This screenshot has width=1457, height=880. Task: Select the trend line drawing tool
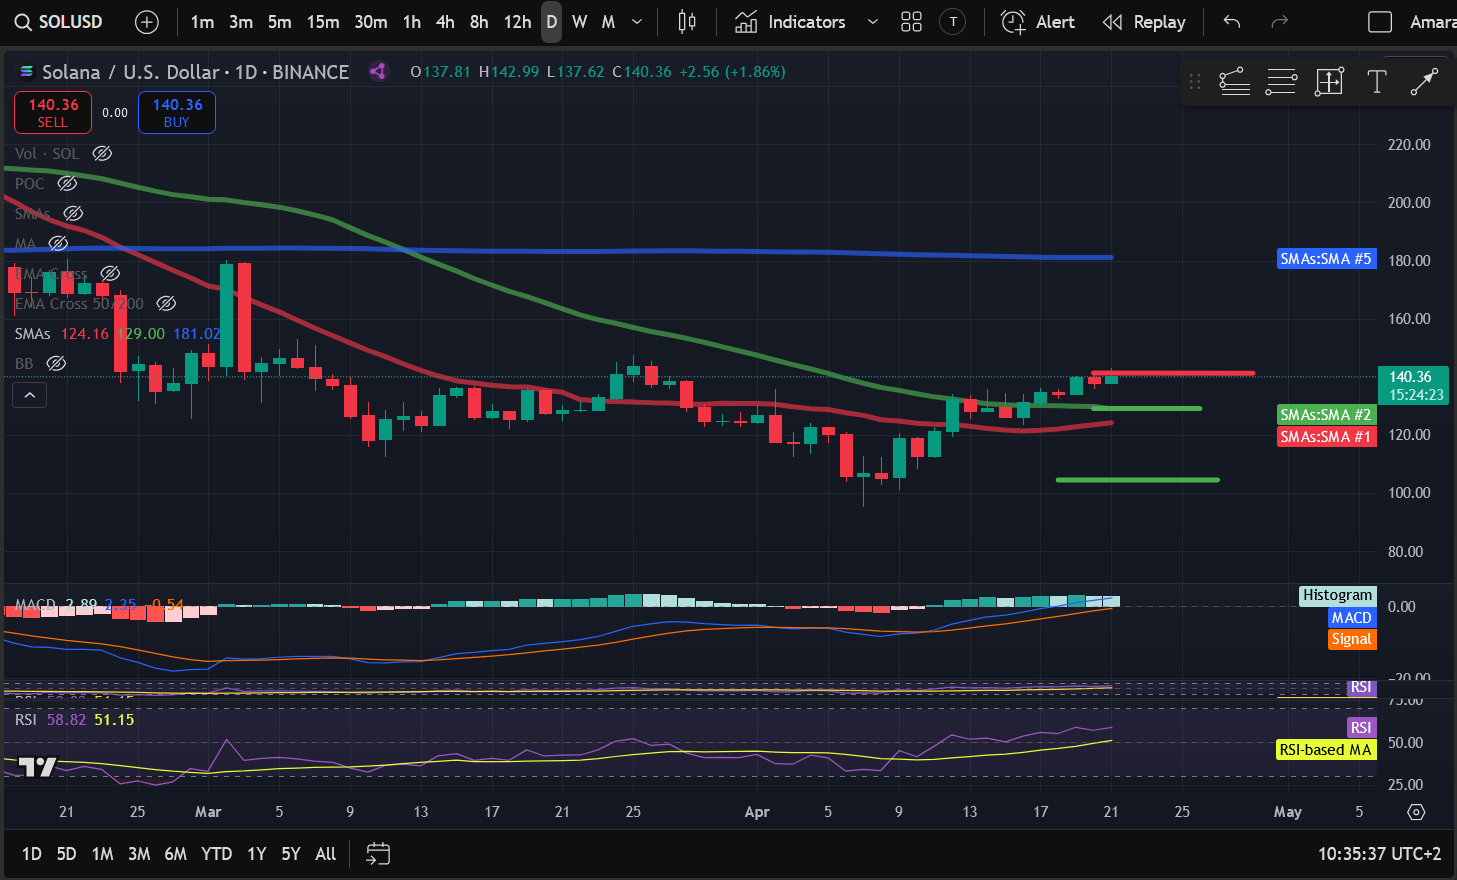(x=1424, y=82)
